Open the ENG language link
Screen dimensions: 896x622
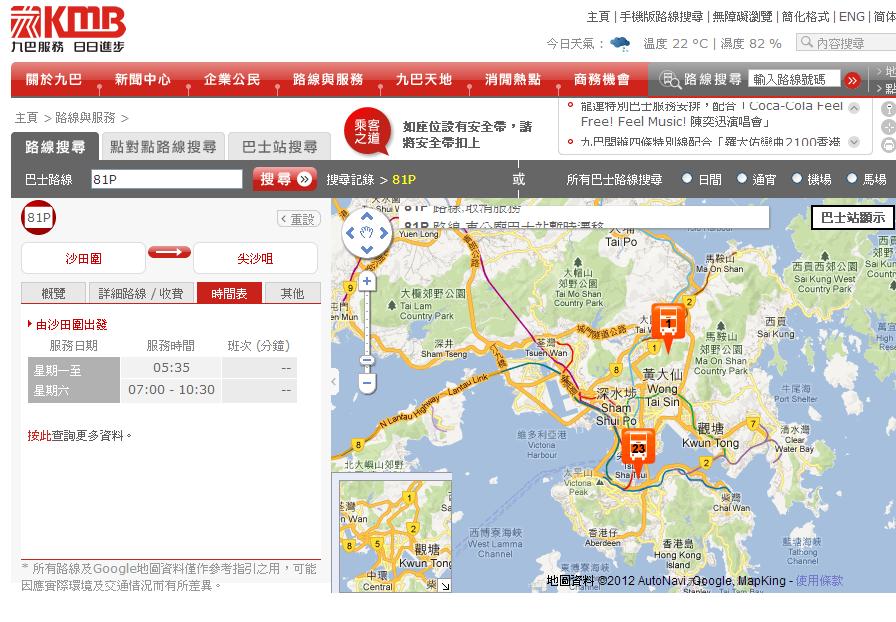[x=851, y=17]
